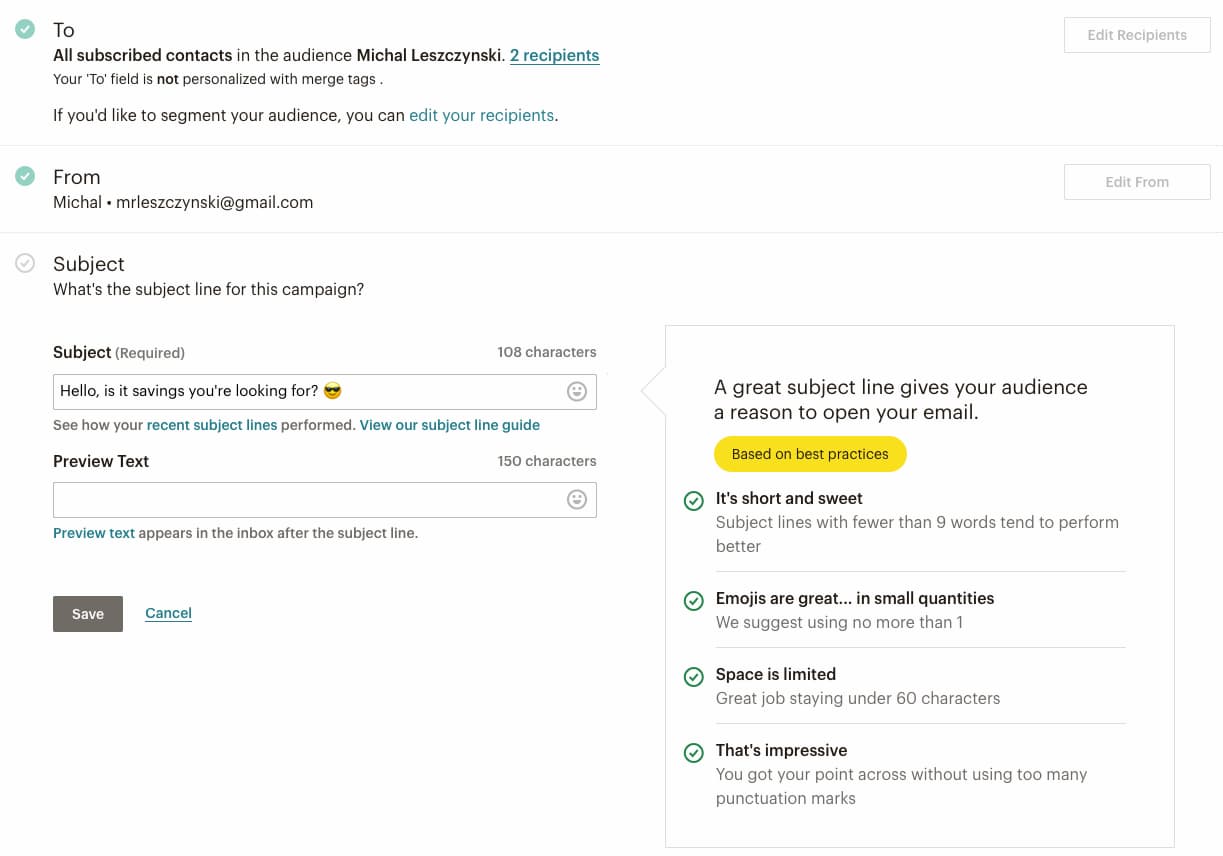Viewport: 1223px width, 856px height.
Task: Click the Edit Recipients button
Action: click(1136, 34)
